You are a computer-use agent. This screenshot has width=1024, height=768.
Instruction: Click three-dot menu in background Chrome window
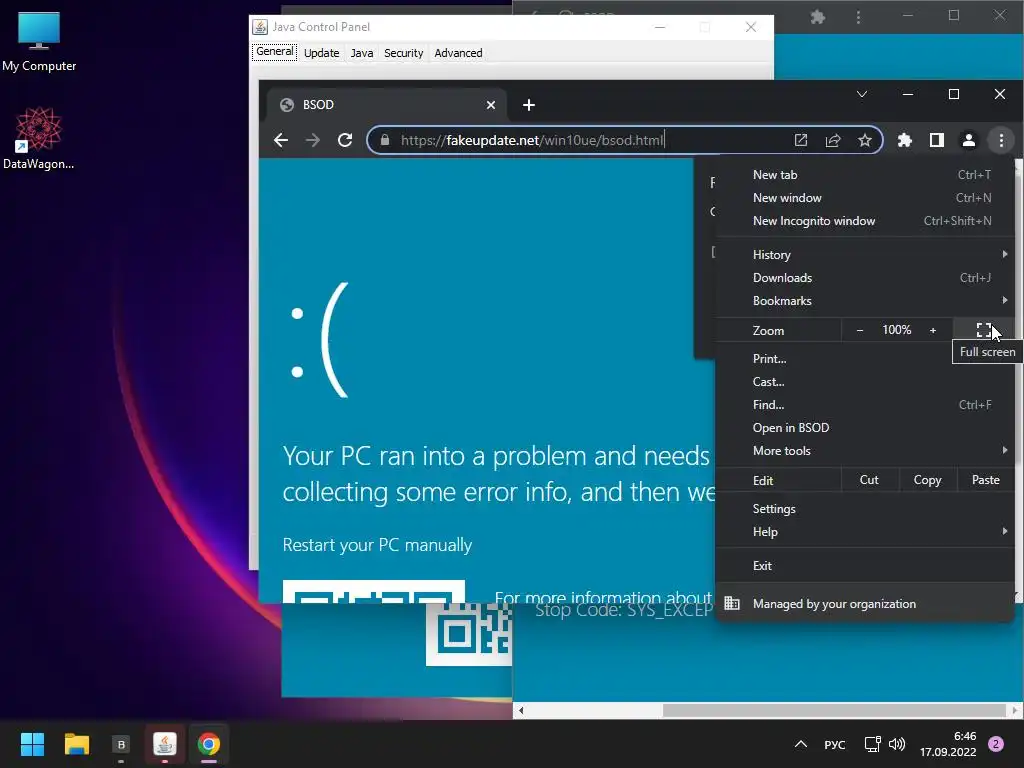tap(858, 17)
